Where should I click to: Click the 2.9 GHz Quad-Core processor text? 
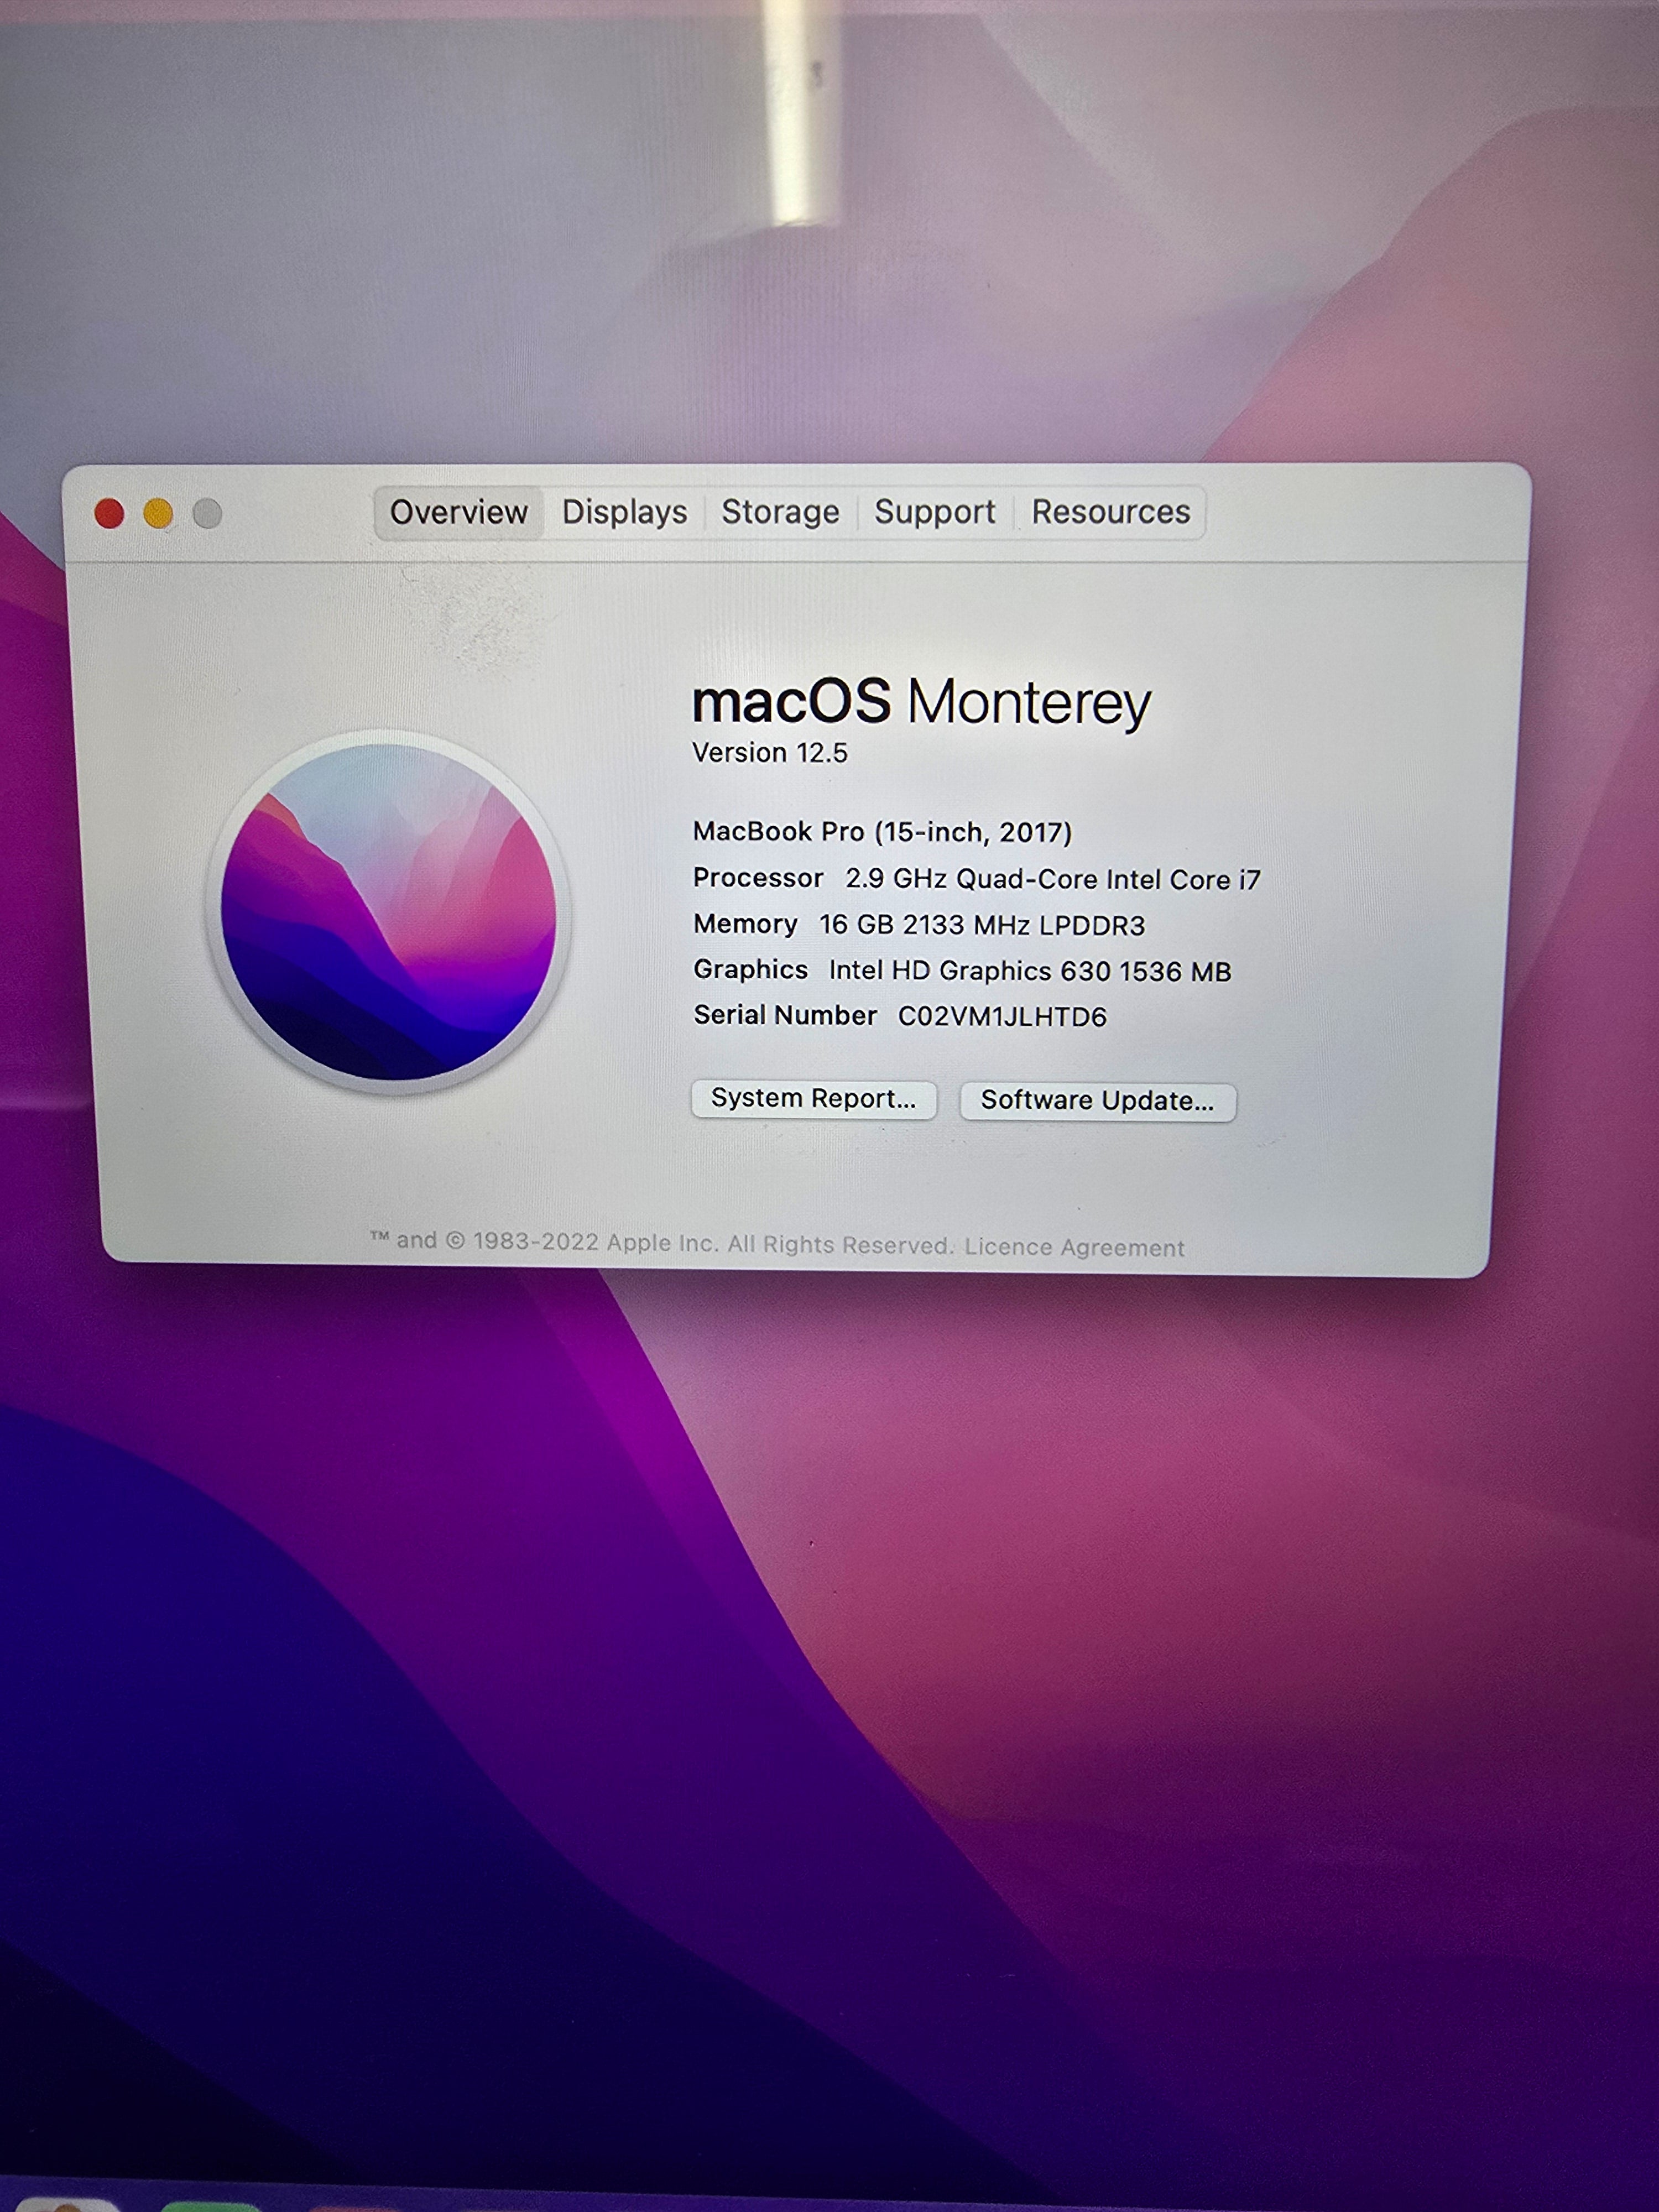1052,879
